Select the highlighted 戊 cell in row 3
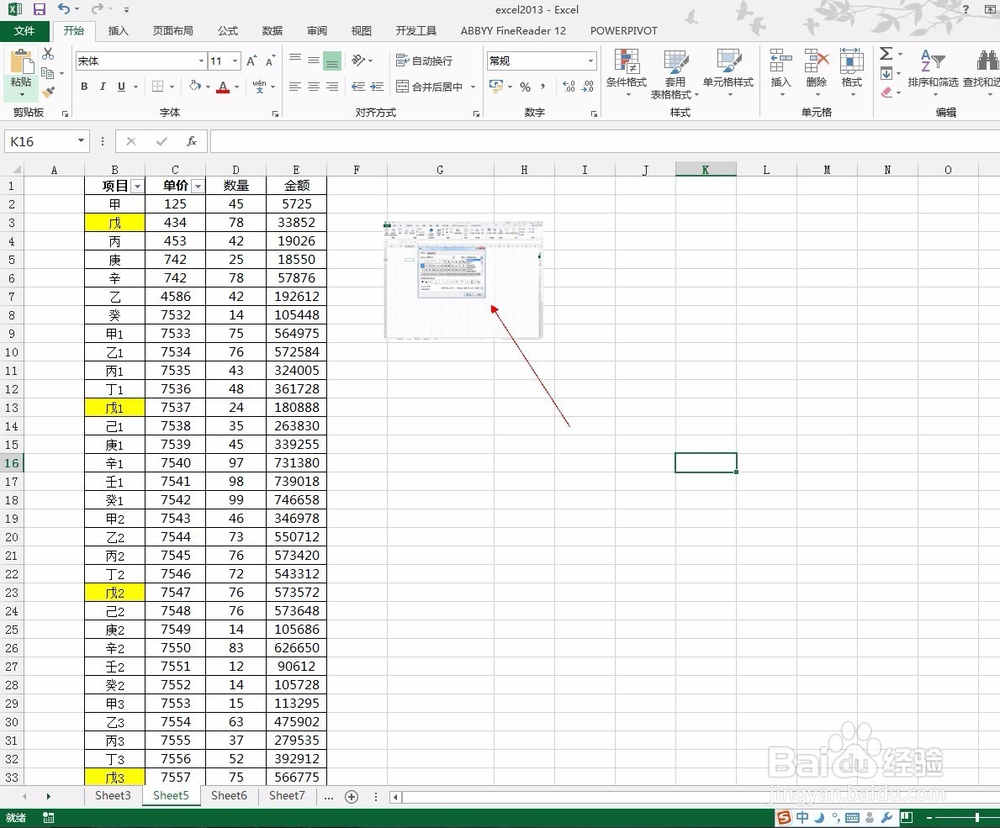 (x=113, y=222)
